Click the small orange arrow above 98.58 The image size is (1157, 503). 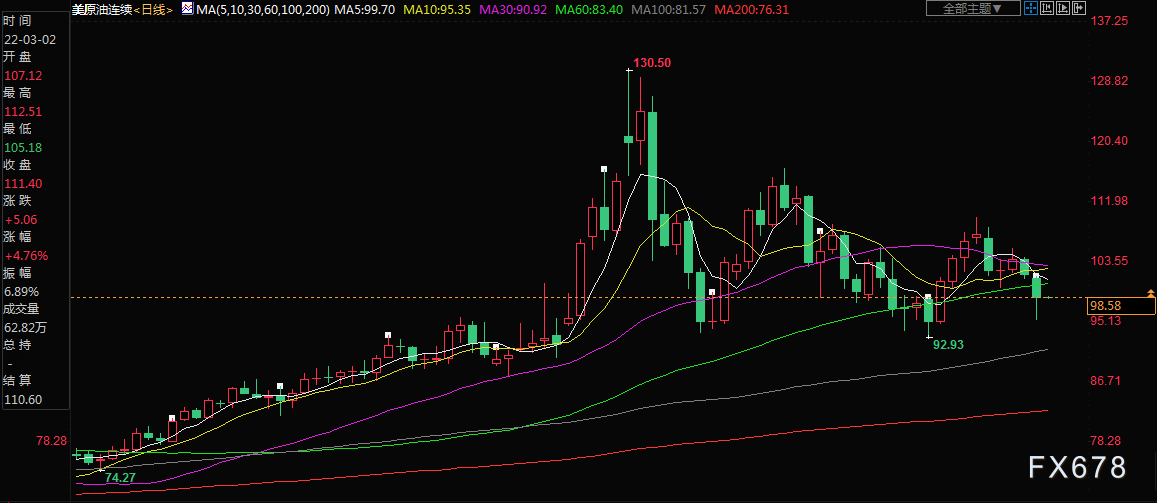pos(1150,293)
